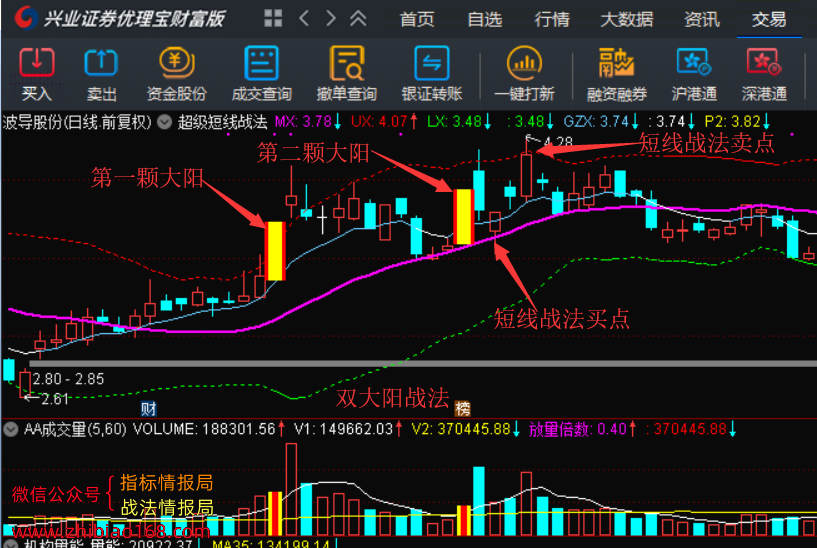Expand the AA成交量 indicator dropdown
Screen dimensions: 817x548
point(10,429)
